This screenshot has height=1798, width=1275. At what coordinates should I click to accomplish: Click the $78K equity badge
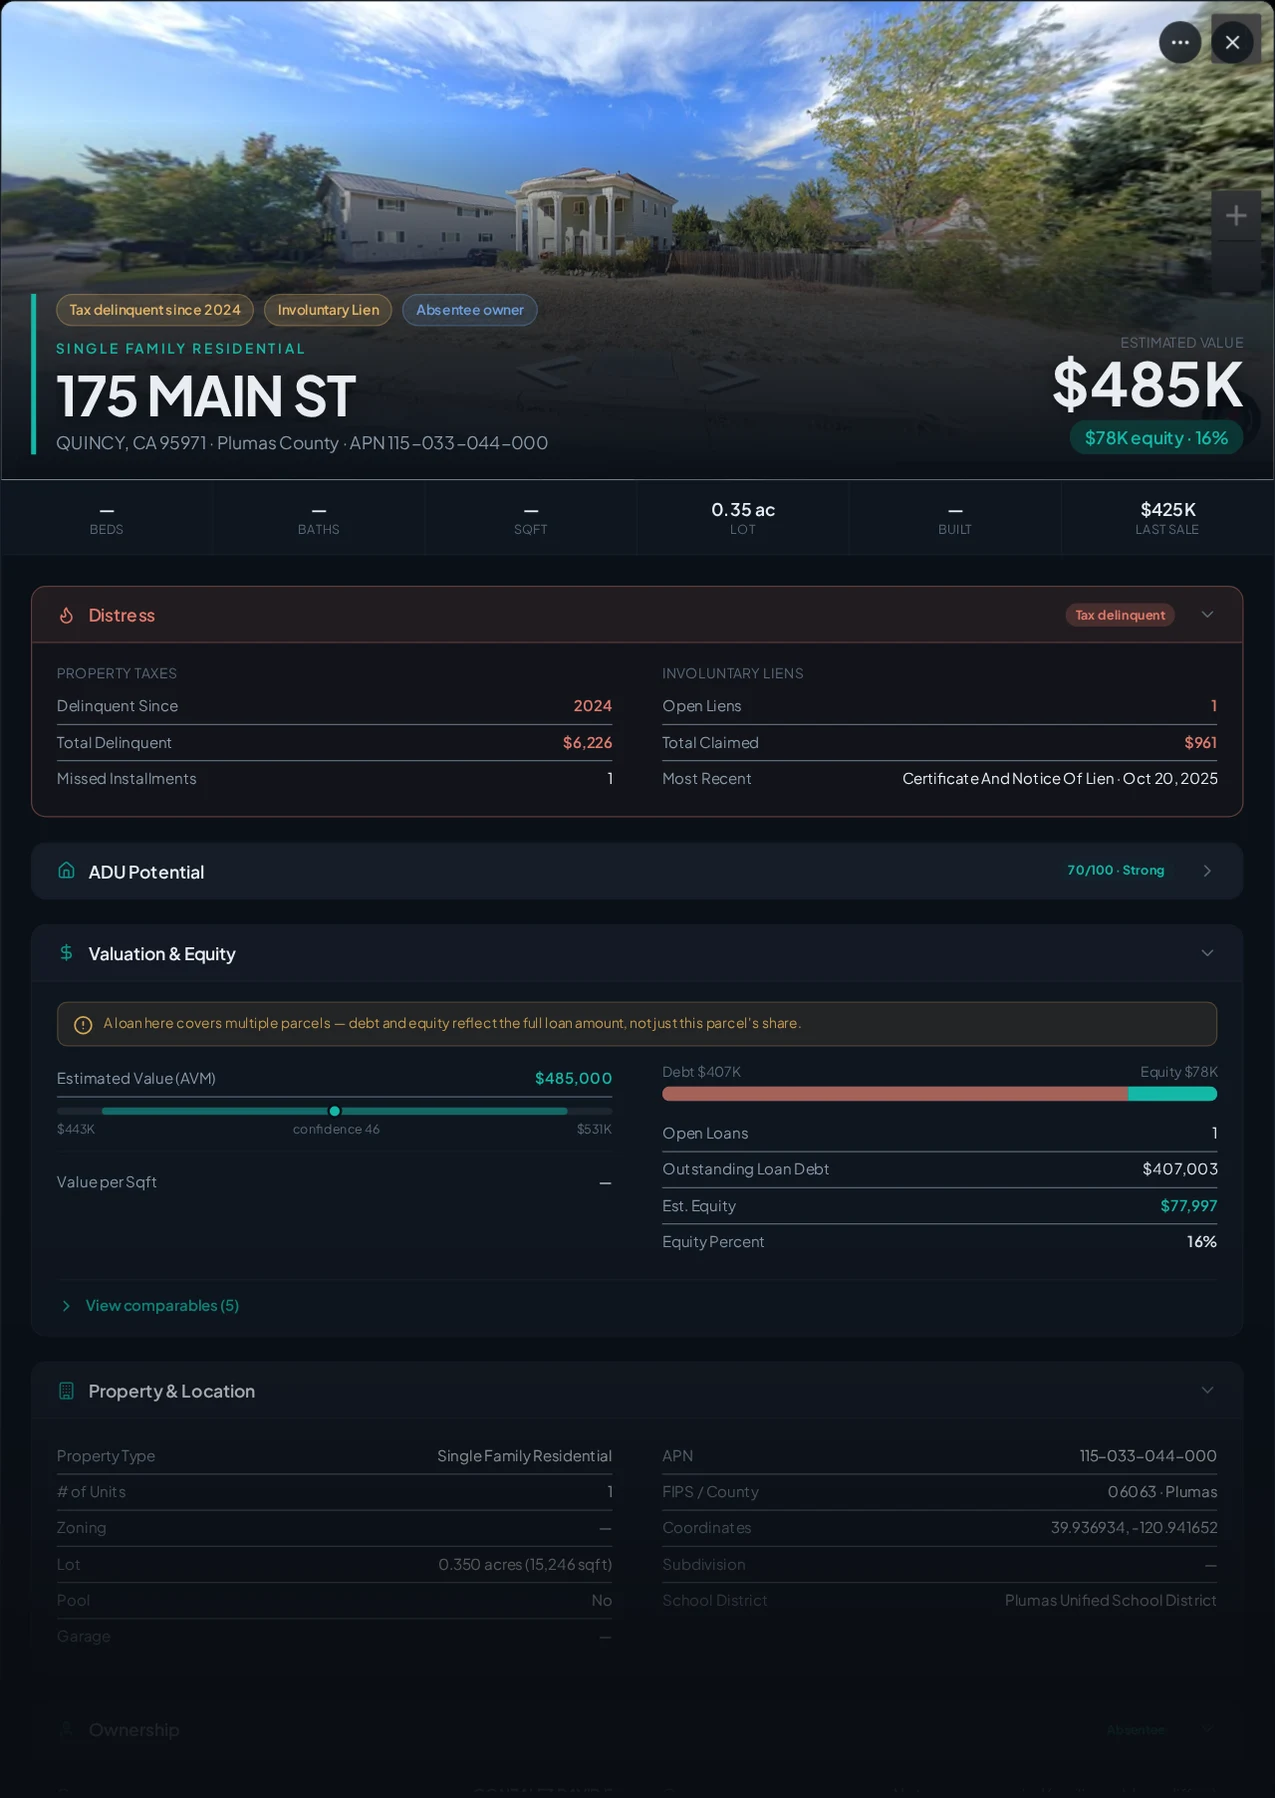point(1156,438)
